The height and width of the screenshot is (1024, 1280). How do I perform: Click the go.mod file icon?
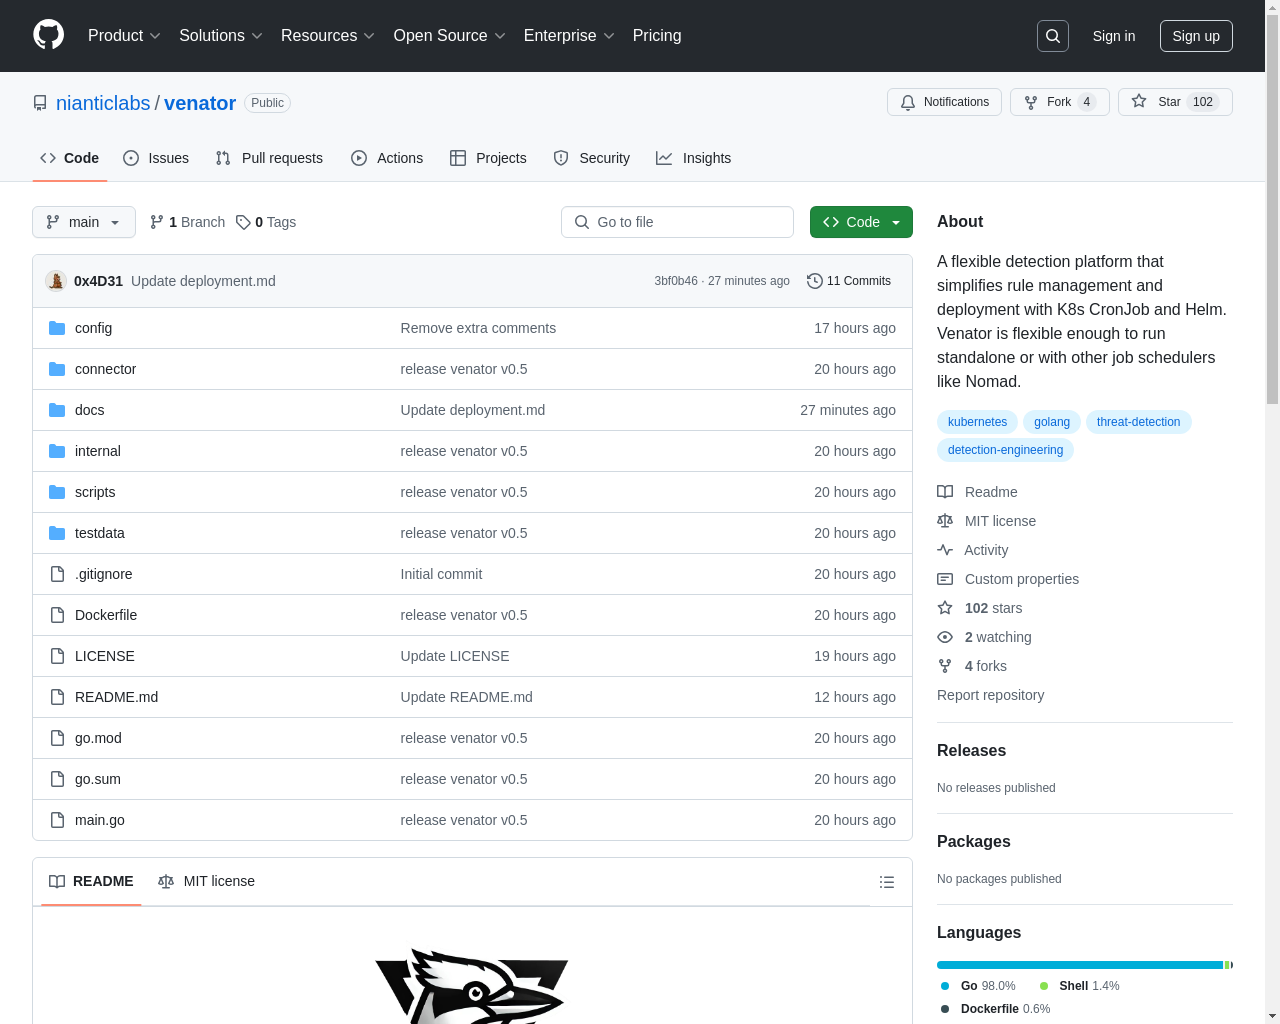(57, 738)
